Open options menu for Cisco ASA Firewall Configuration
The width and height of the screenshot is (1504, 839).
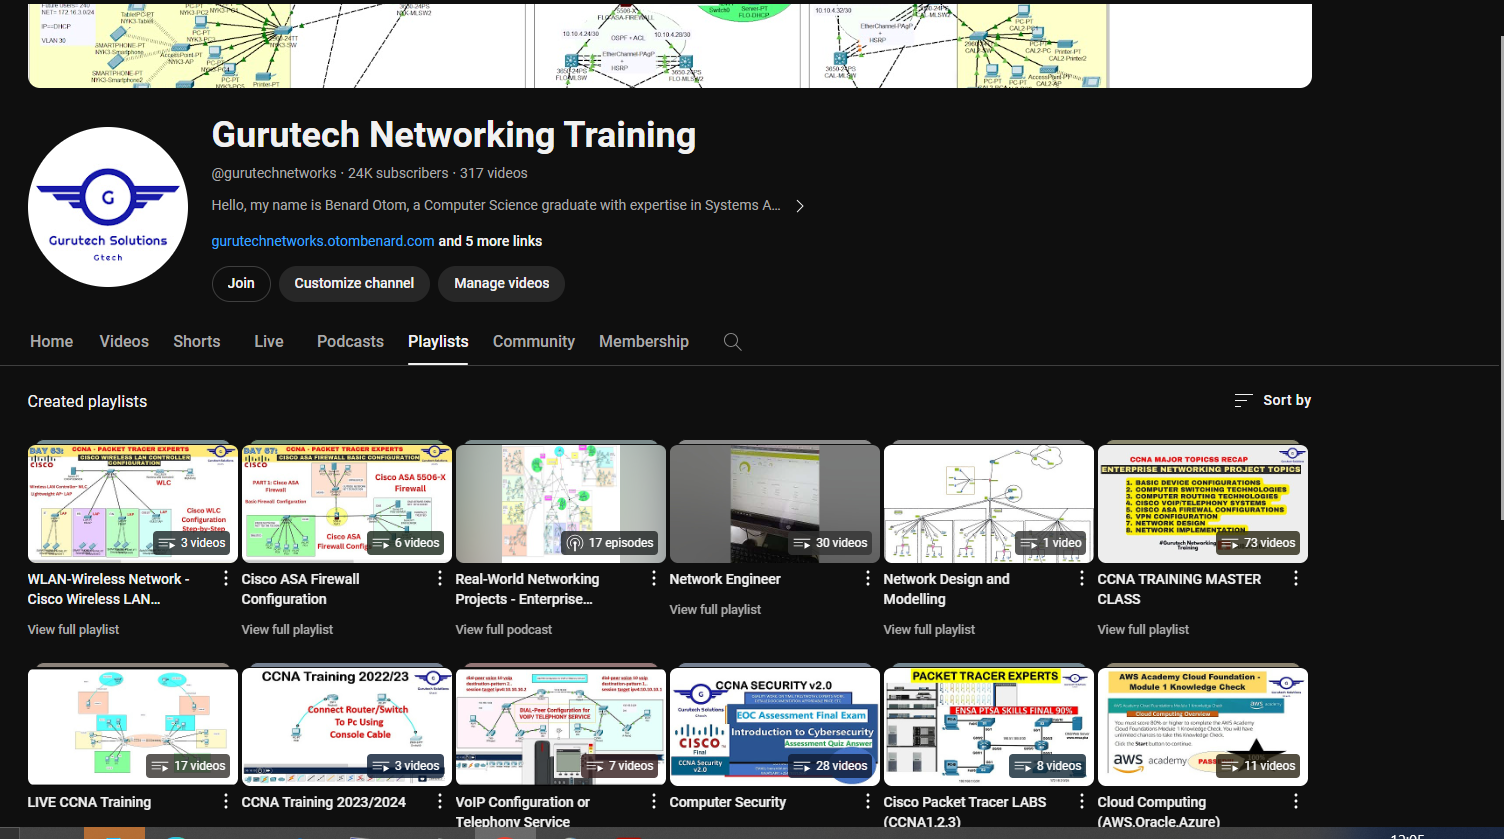click(x=440, y=579)
